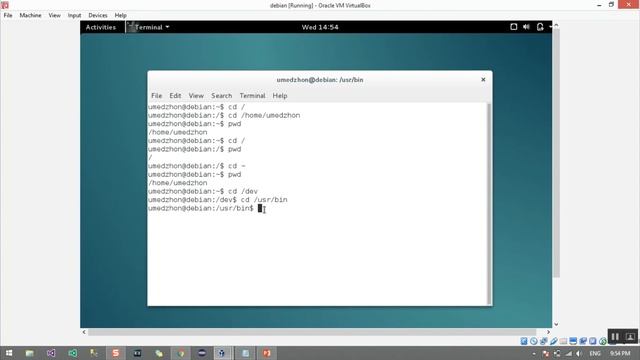Click the VirtualBox hard disk activity indicator
Viewport: 640px width, 360px height.
pyautogui.click(x=524, y=341)
